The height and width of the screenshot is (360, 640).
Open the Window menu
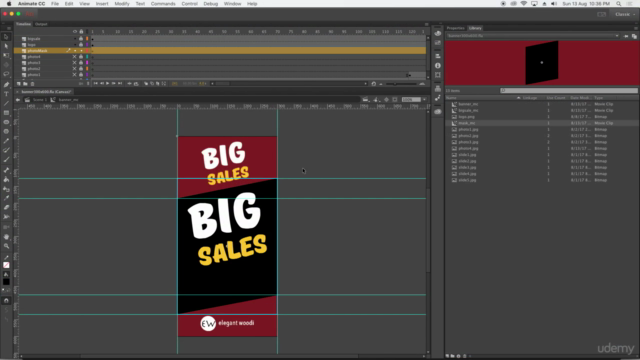[x=232, y=4]
